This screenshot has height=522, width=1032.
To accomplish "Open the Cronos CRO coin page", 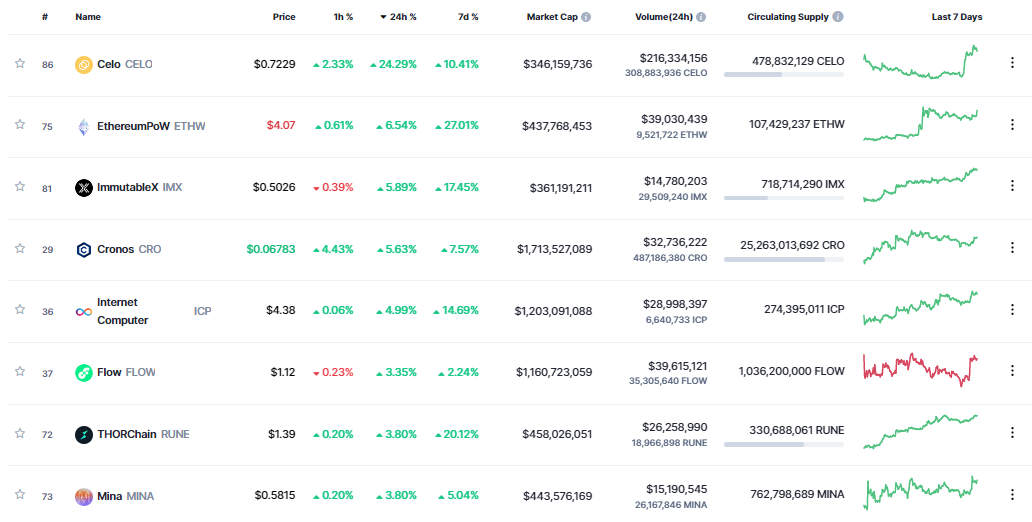I will (129, 249).
